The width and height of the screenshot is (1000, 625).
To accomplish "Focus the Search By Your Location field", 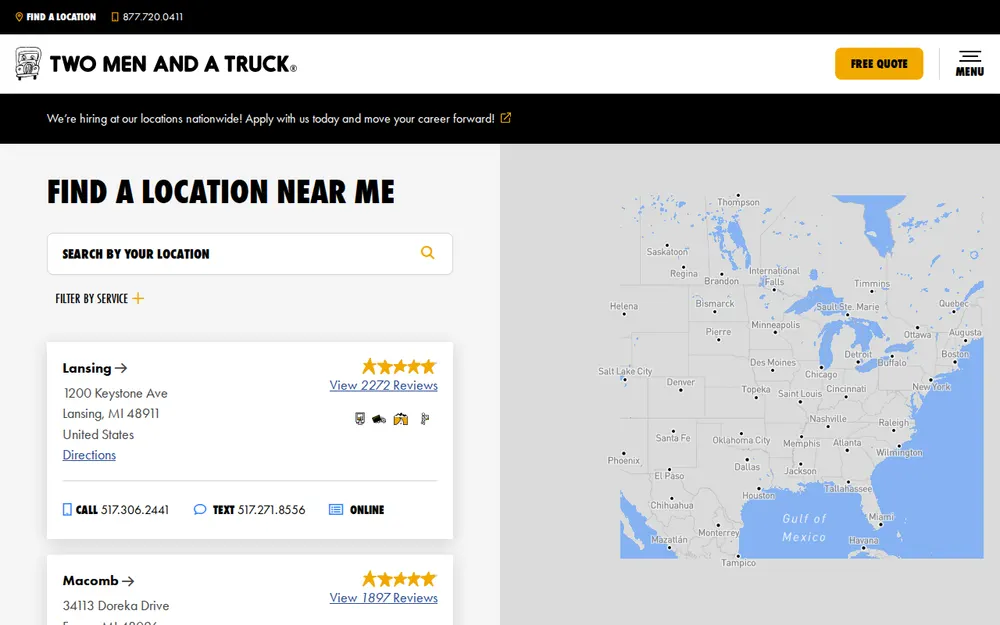I will [250, 254].
